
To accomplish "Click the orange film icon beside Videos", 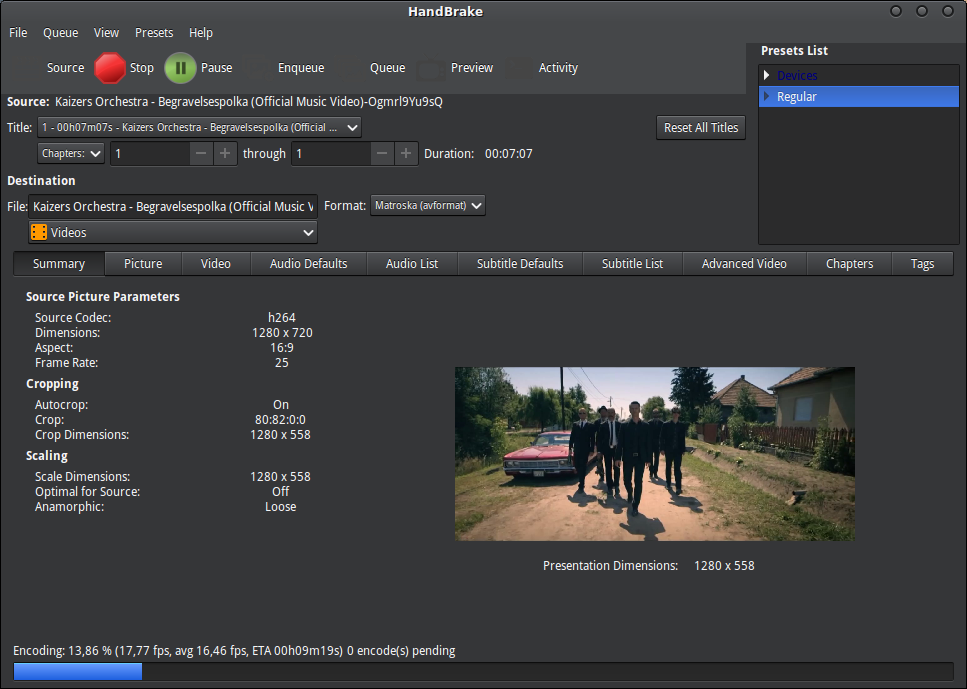I will tap(39, 233).
